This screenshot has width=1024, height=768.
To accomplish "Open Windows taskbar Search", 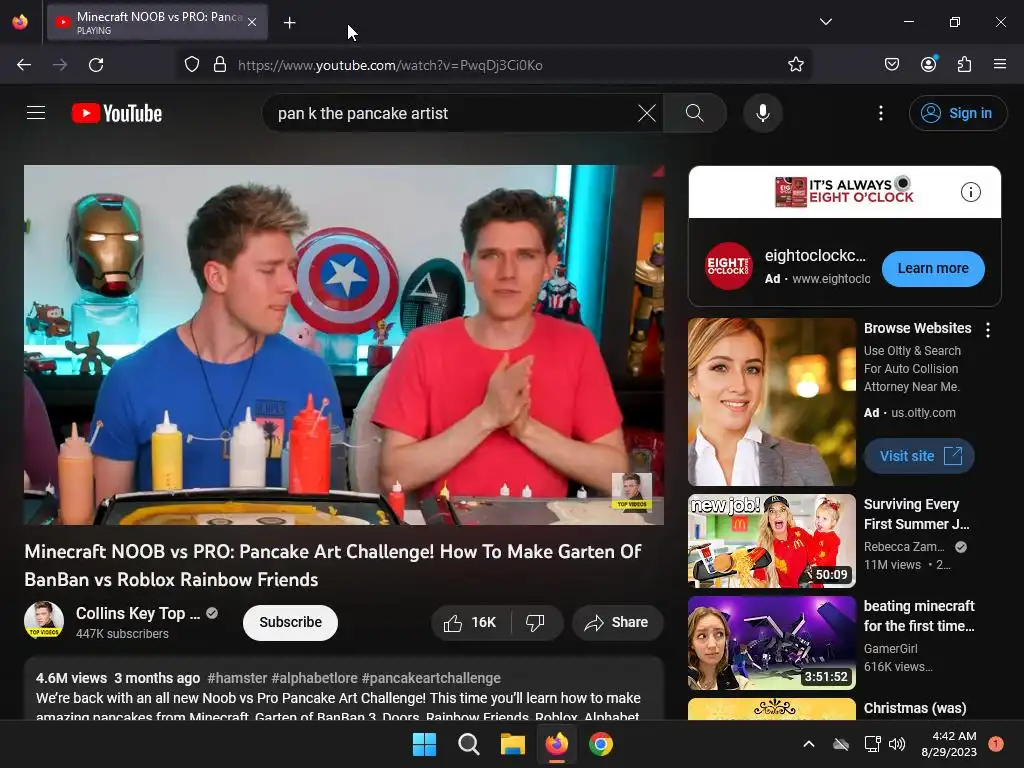I will [x=468, y=744].
